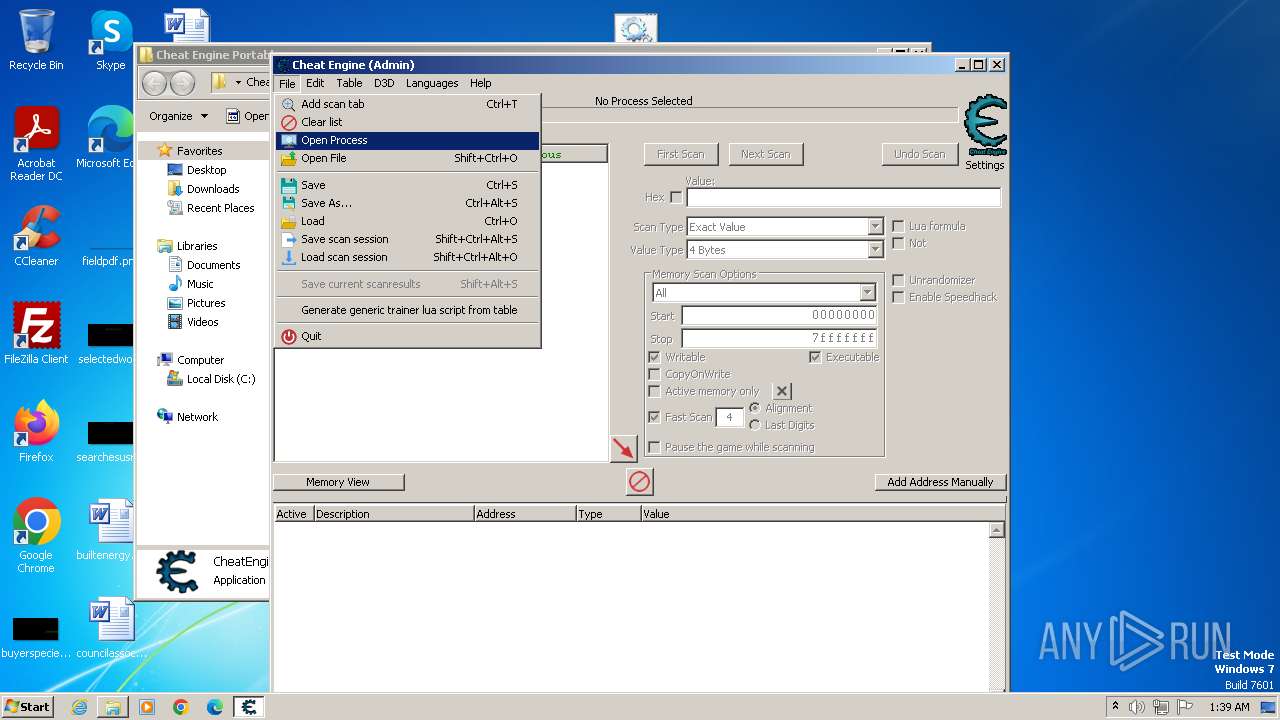Enable Lua formula checkbox
1280x720 pixels.
(x=898, y=227)
